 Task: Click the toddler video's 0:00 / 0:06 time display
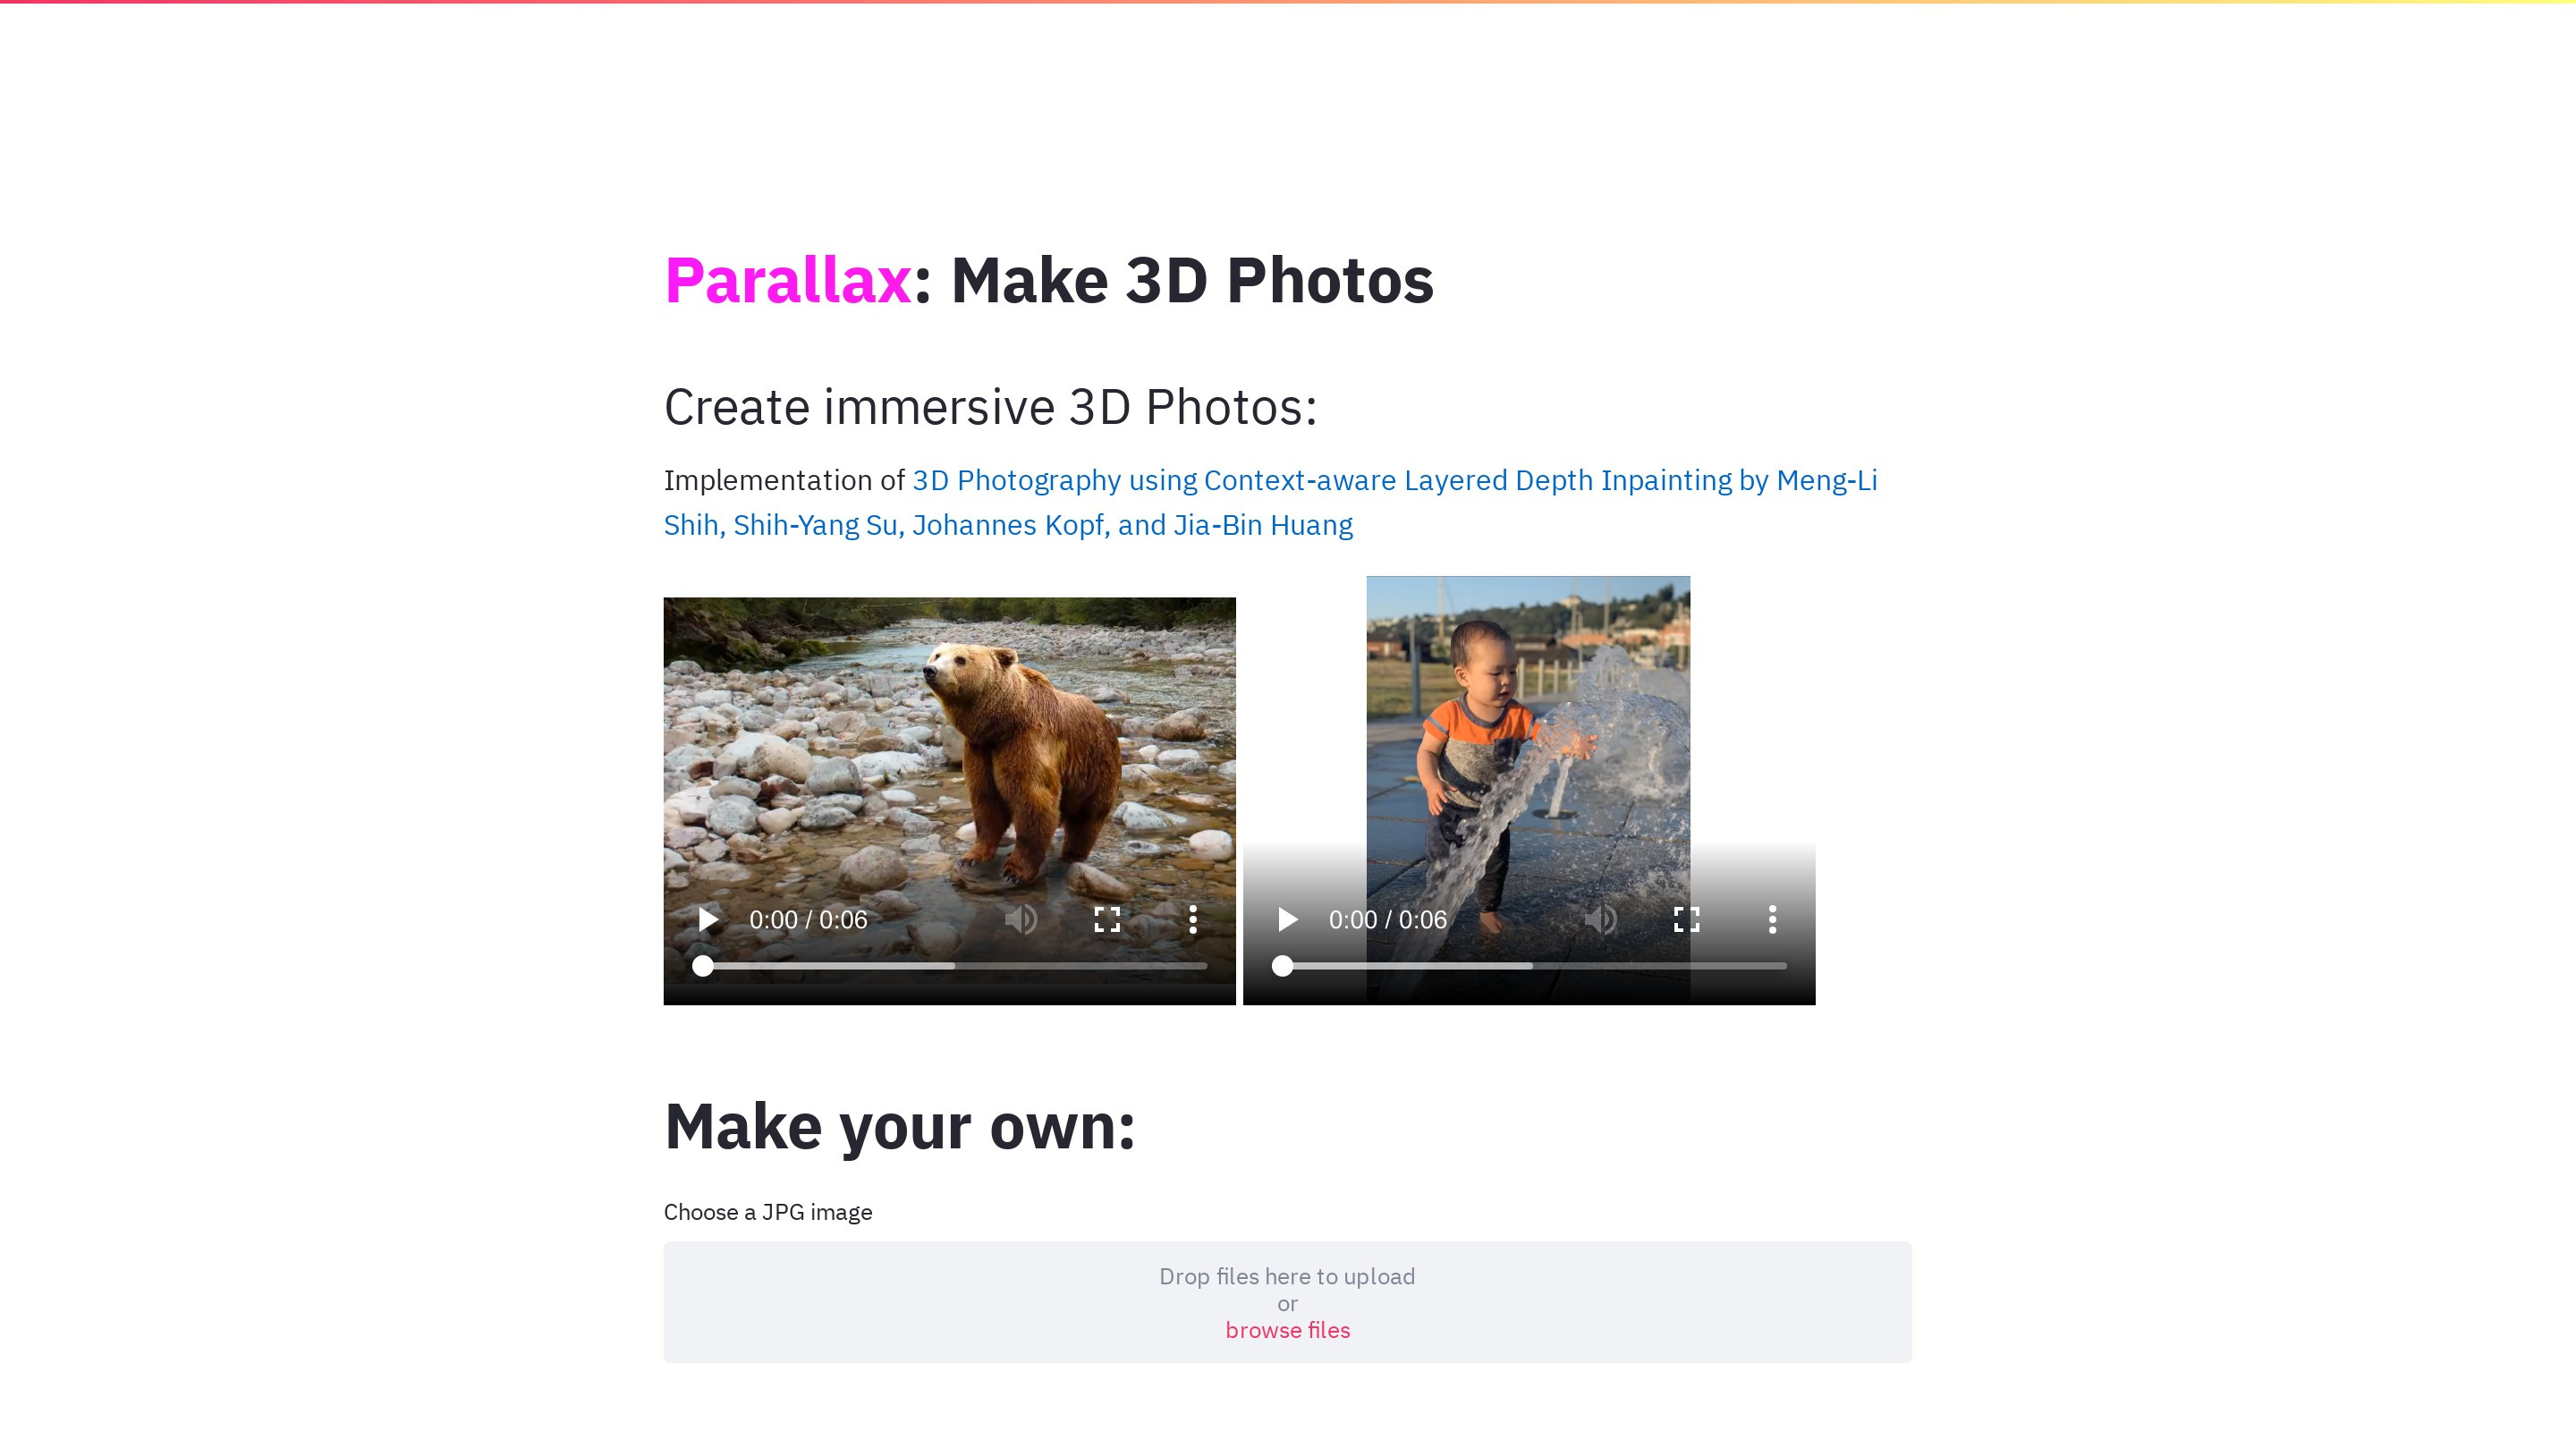[x=1388, y=920]
